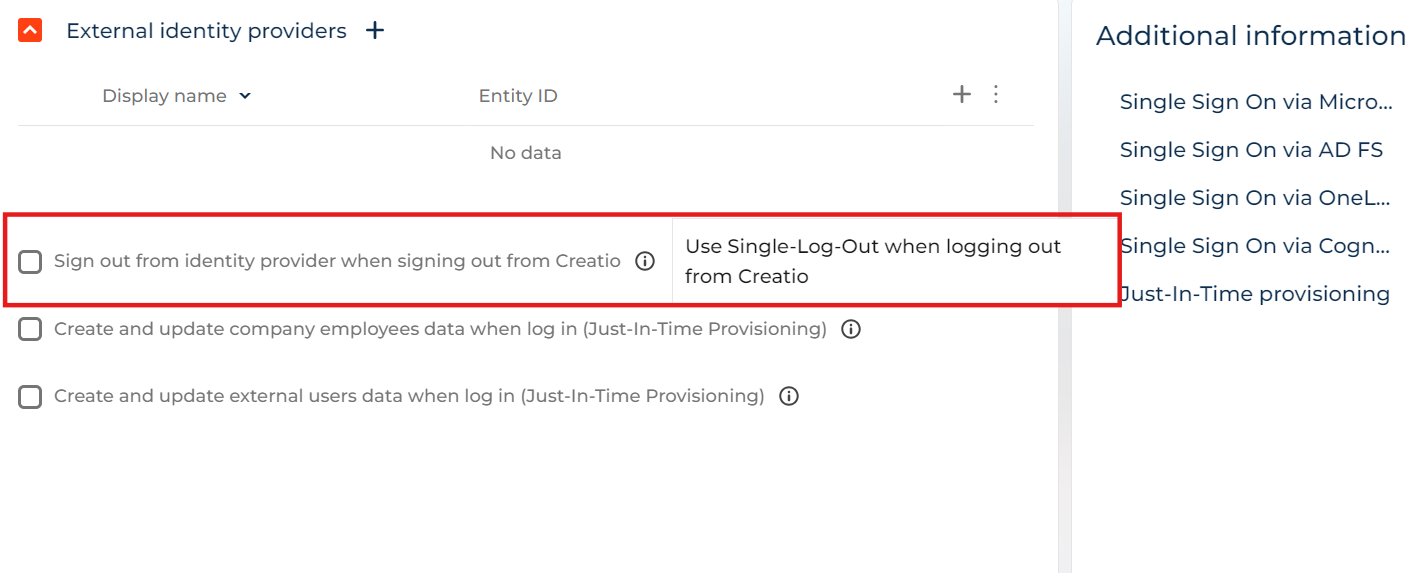Show info for sign out from identity provider
Image resolution: width=1411 pixels, height=573 pixels.
pos(645,262)
